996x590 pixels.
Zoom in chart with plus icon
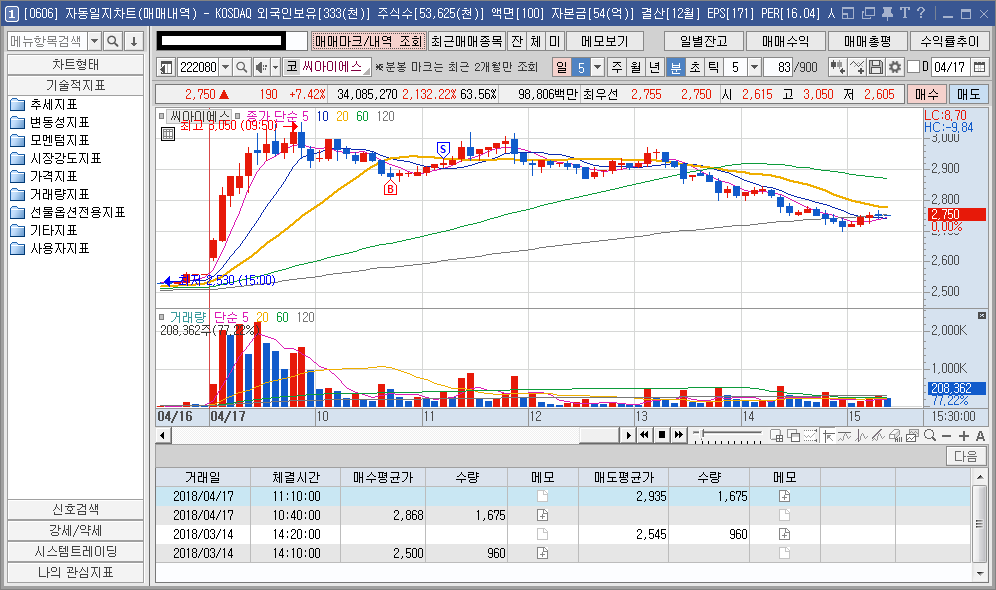tap(964, 436)
